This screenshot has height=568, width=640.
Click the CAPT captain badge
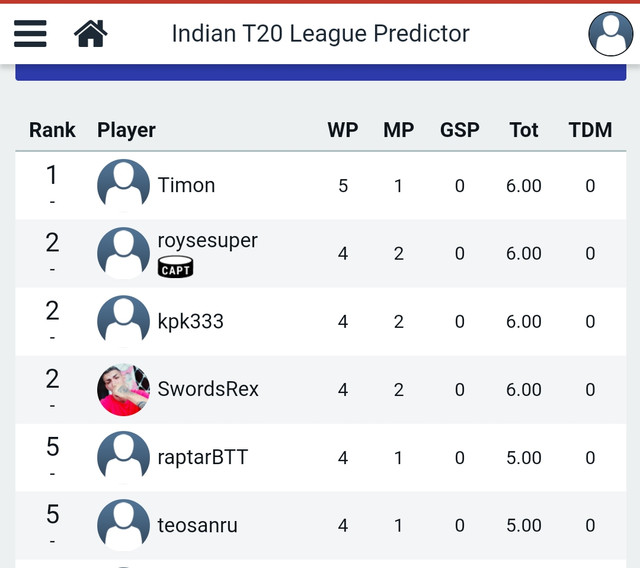coord(176,267)
